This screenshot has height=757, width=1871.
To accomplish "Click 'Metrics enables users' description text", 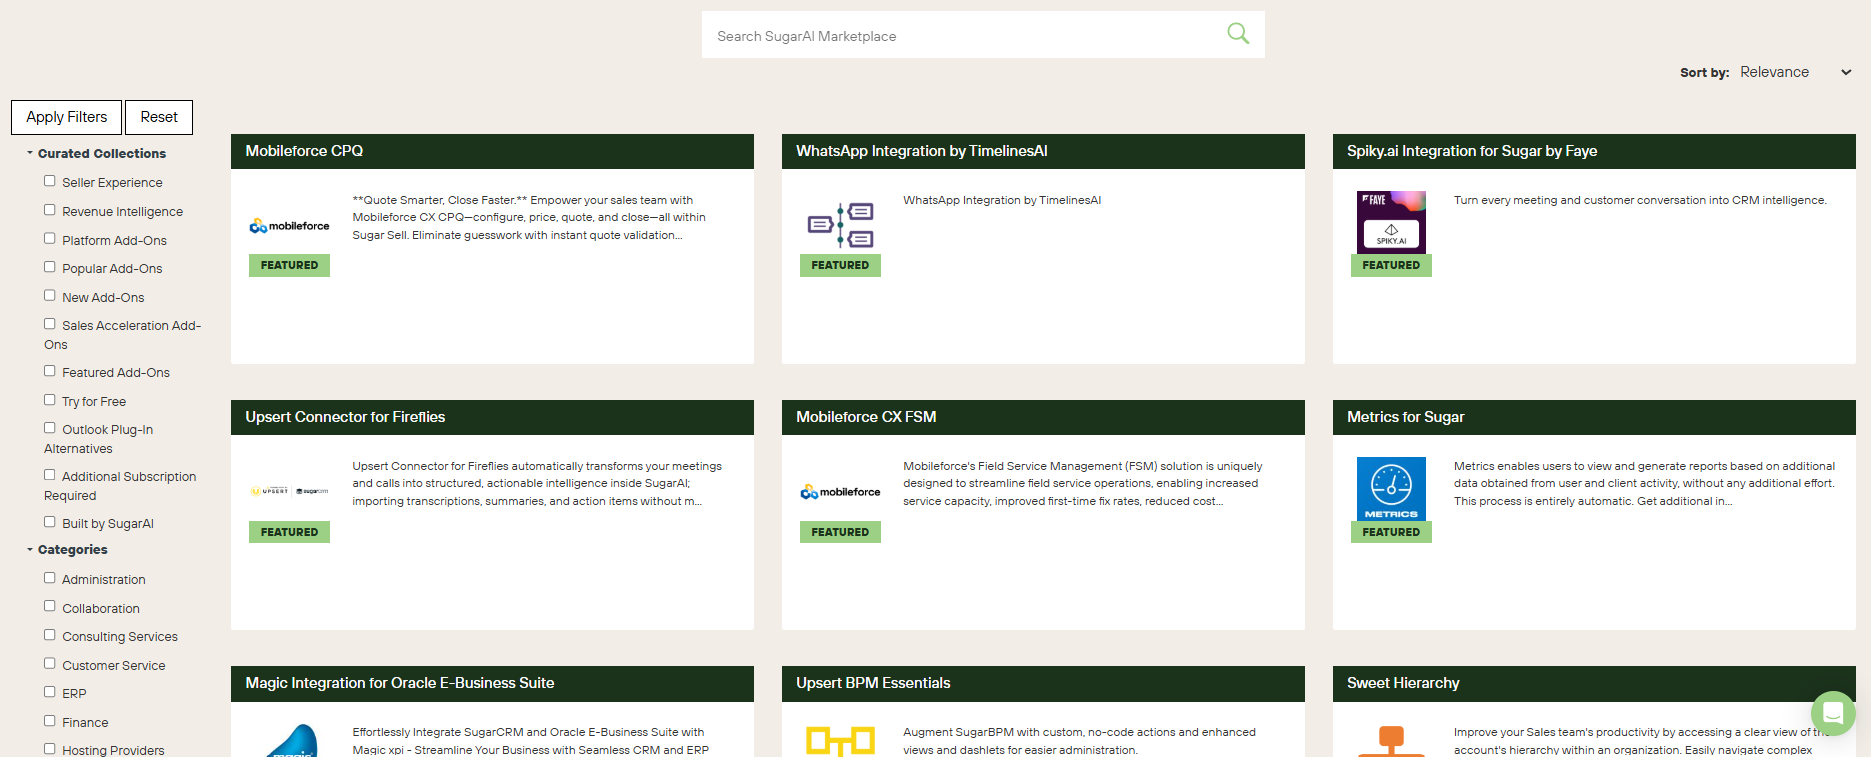I will tap(1645, 484).
